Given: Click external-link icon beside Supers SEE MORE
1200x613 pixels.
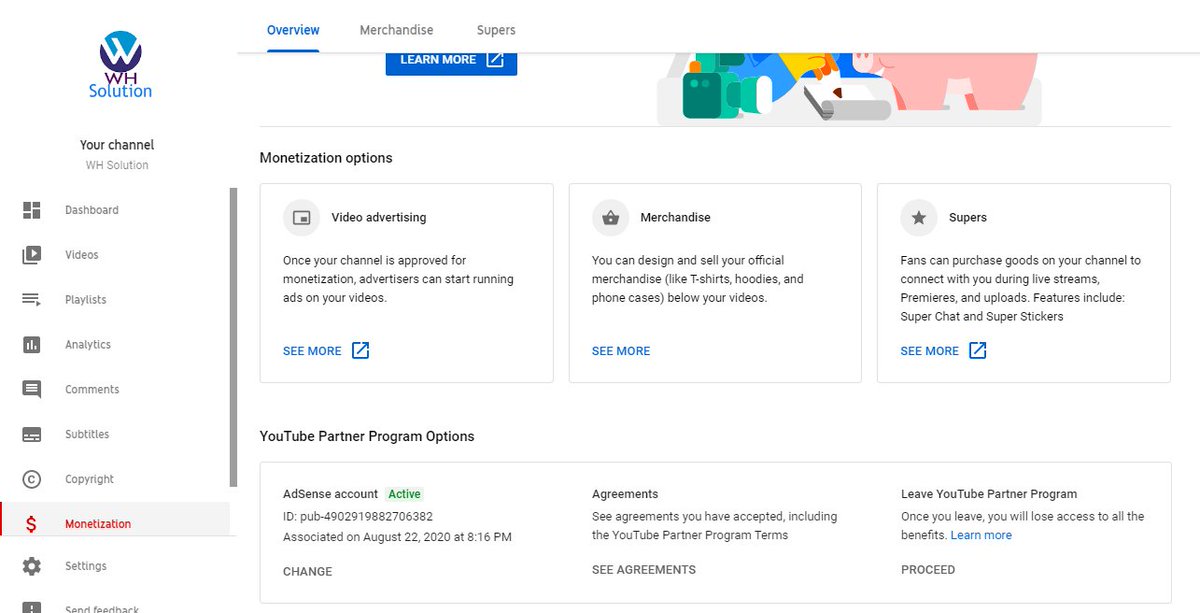Looking at the screenshot, I should [978, 351].
